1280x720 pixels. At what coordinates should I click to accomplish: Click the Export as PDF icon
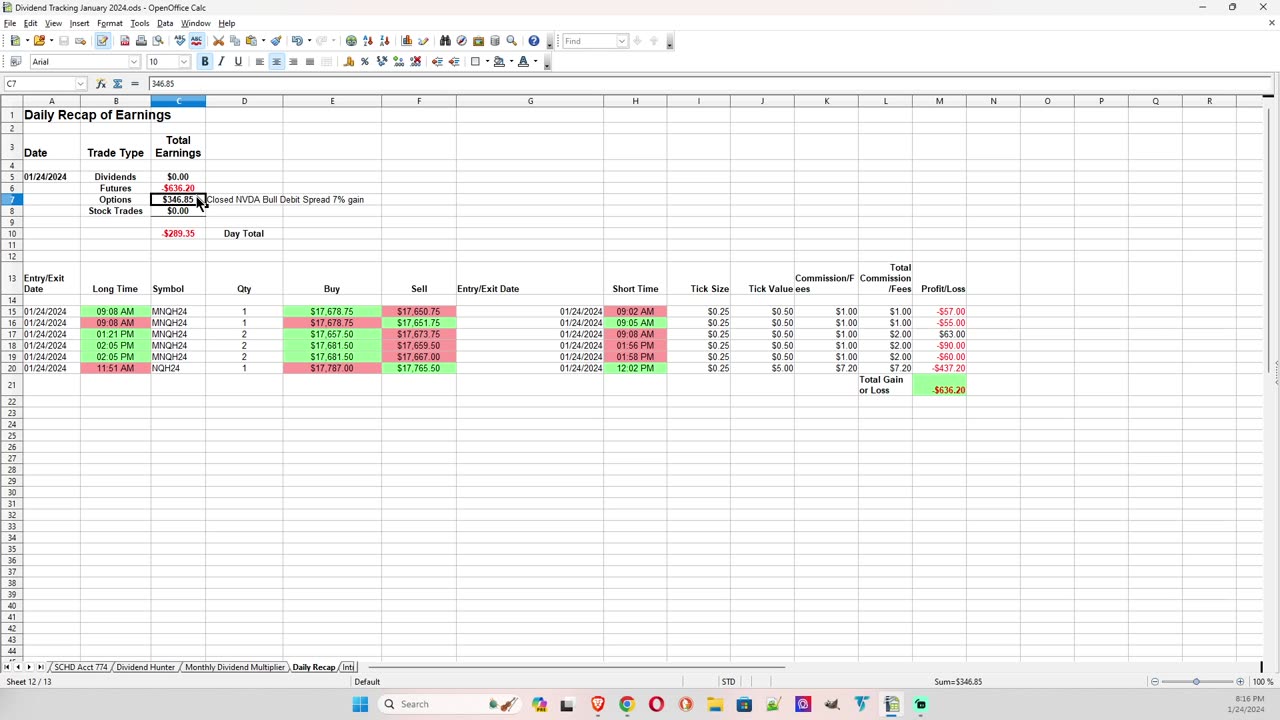[x=124, y=41]
